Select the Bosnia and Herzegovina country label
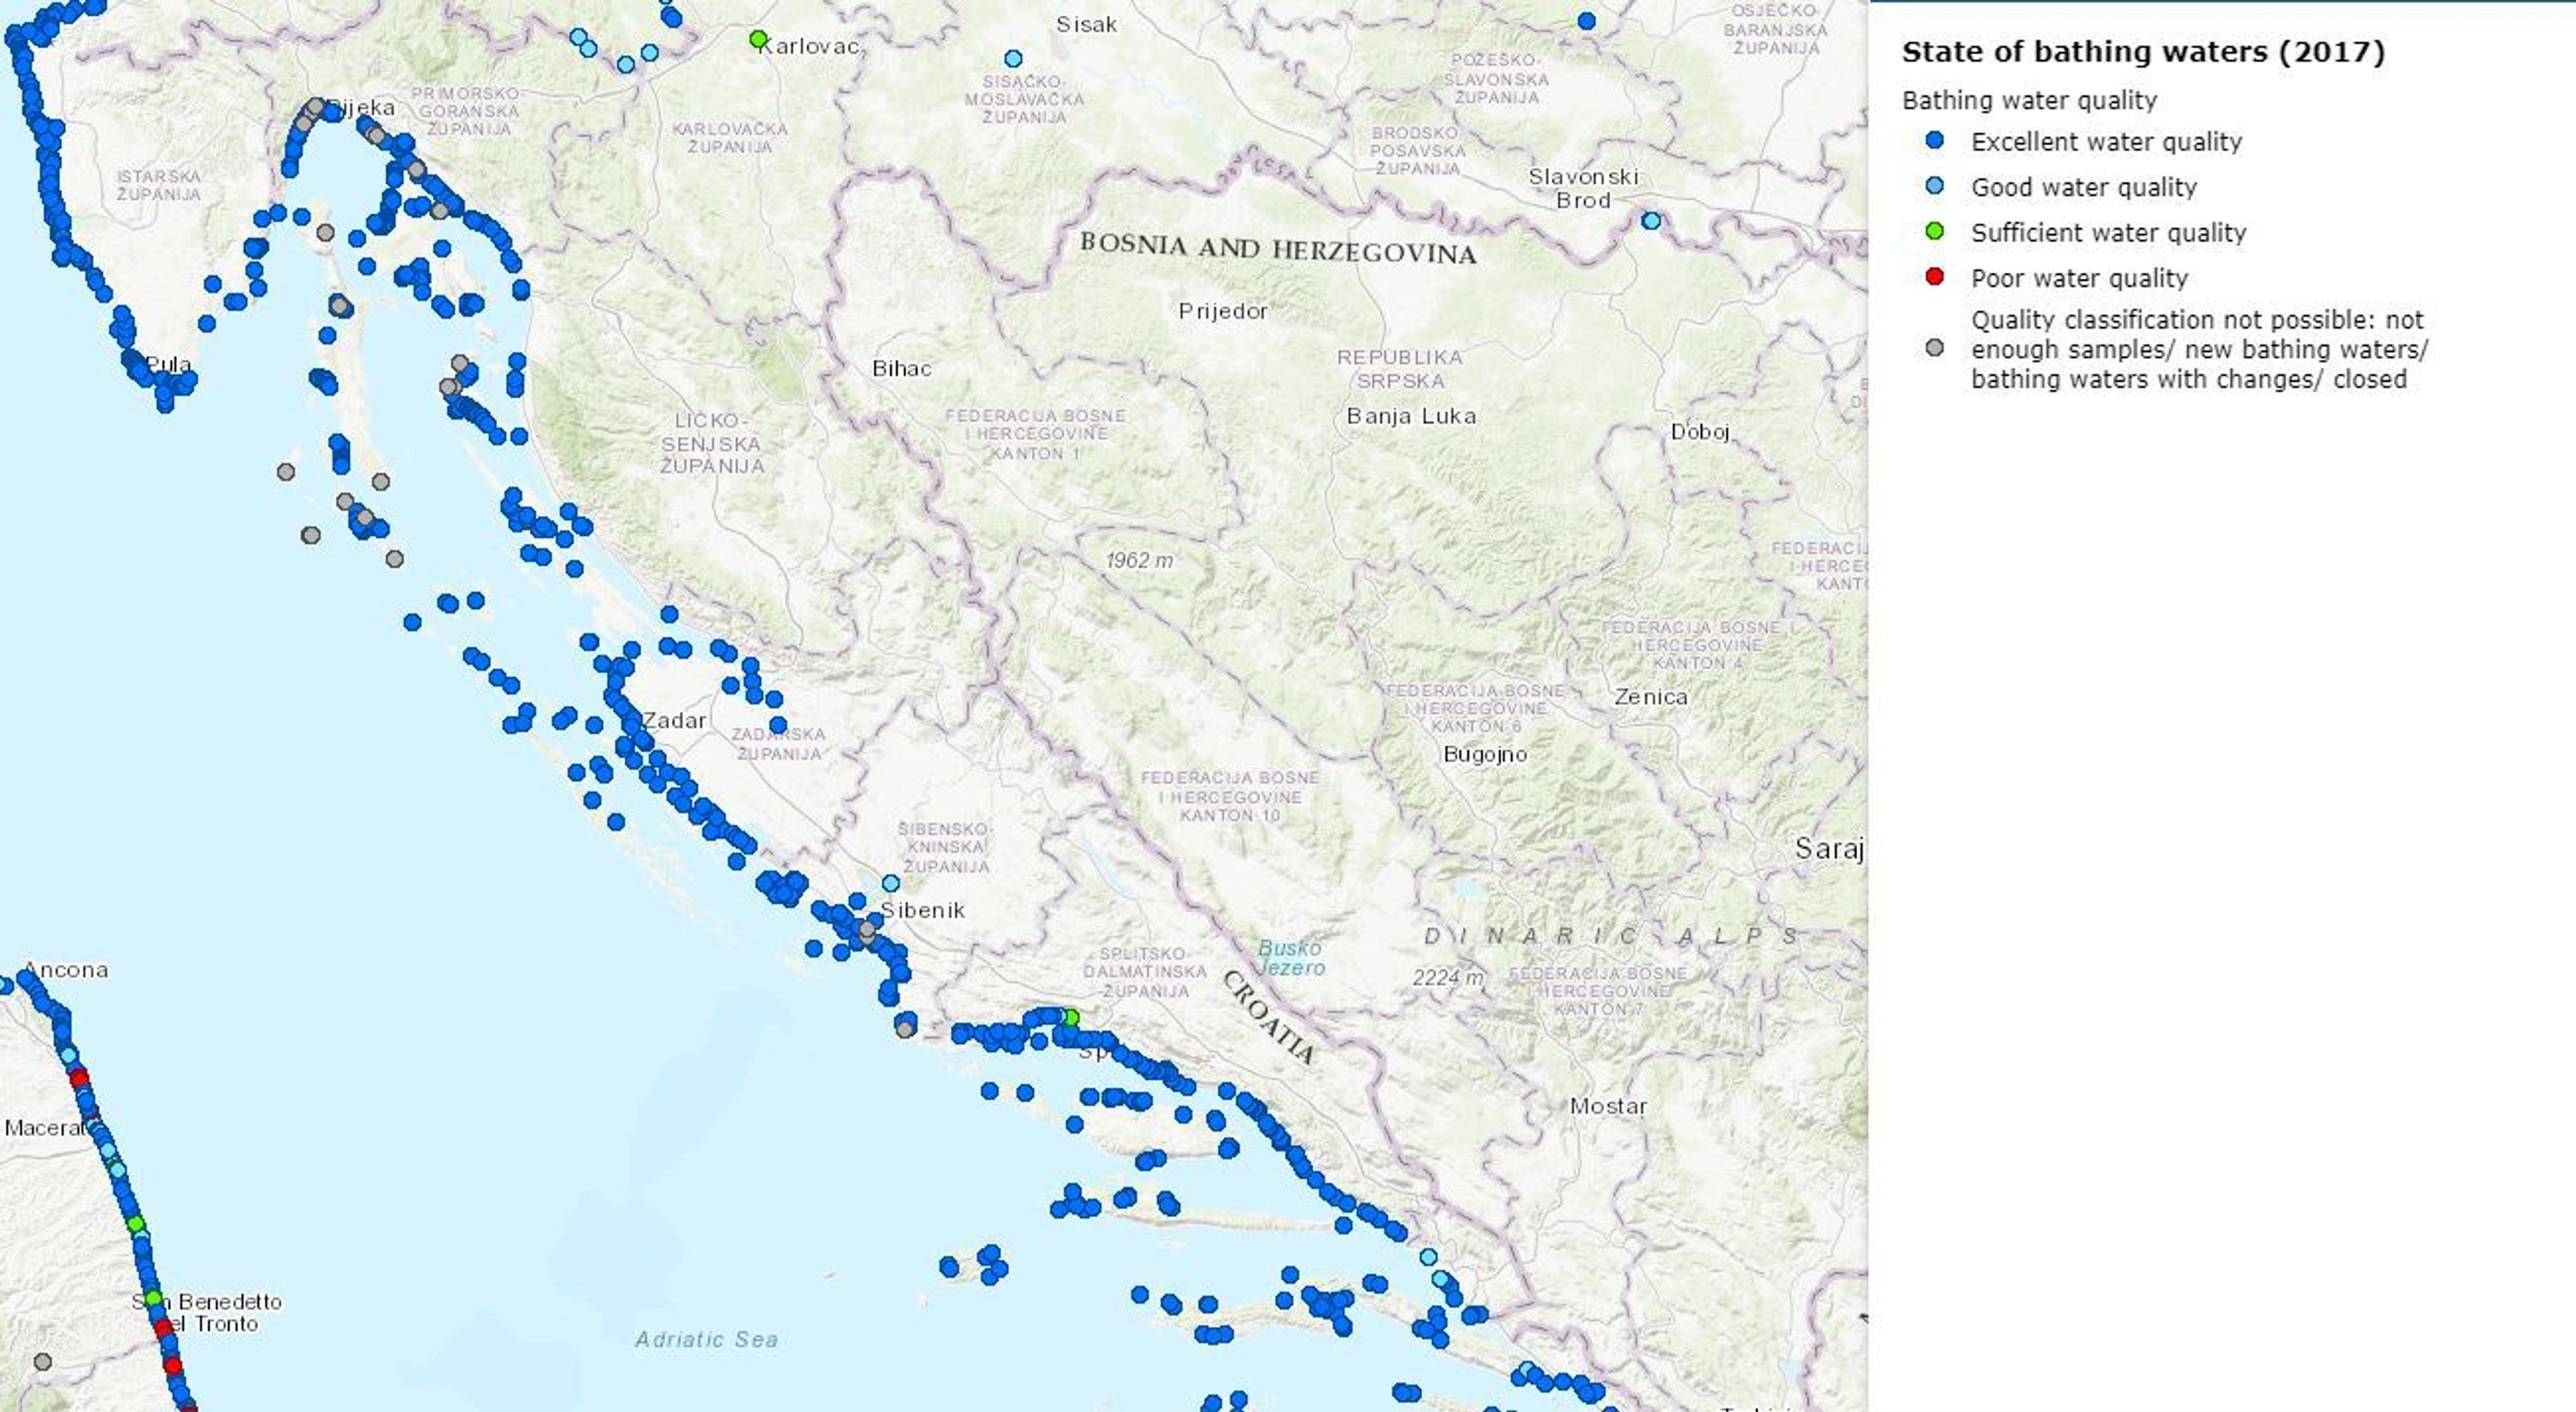This screenshot has width=2576, height=1412. pos(1278,248)
